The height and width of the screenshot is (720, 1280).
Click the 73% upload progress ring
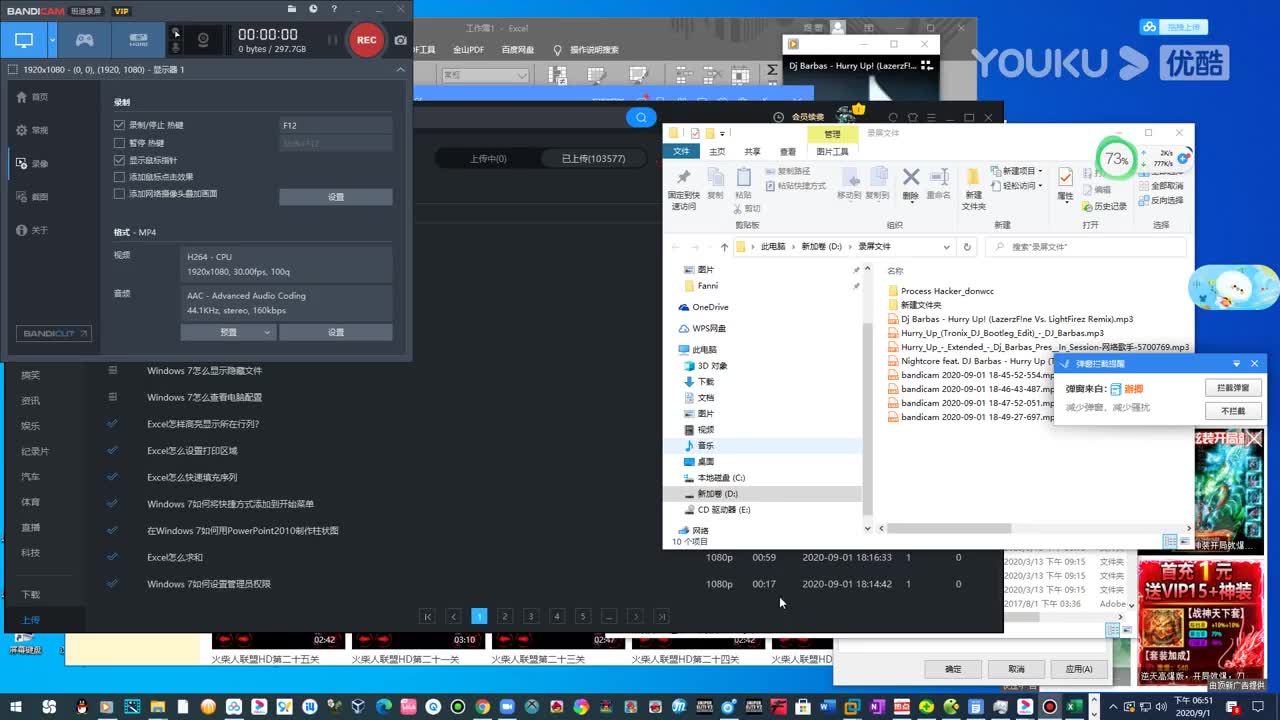pos(1119,157)
